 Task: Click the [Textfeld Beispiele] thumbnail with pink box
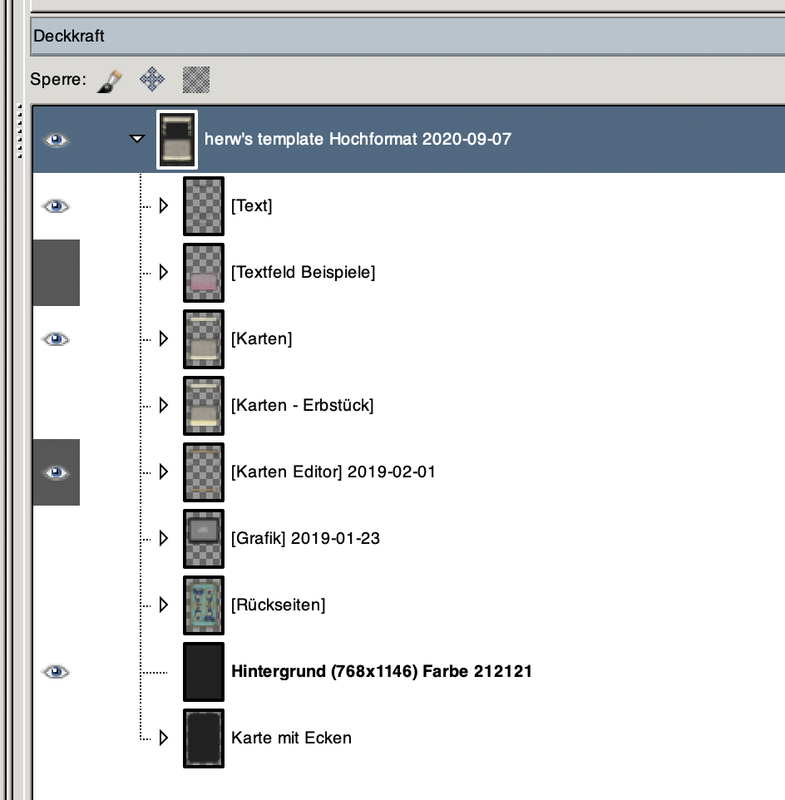tap(204, 272)
